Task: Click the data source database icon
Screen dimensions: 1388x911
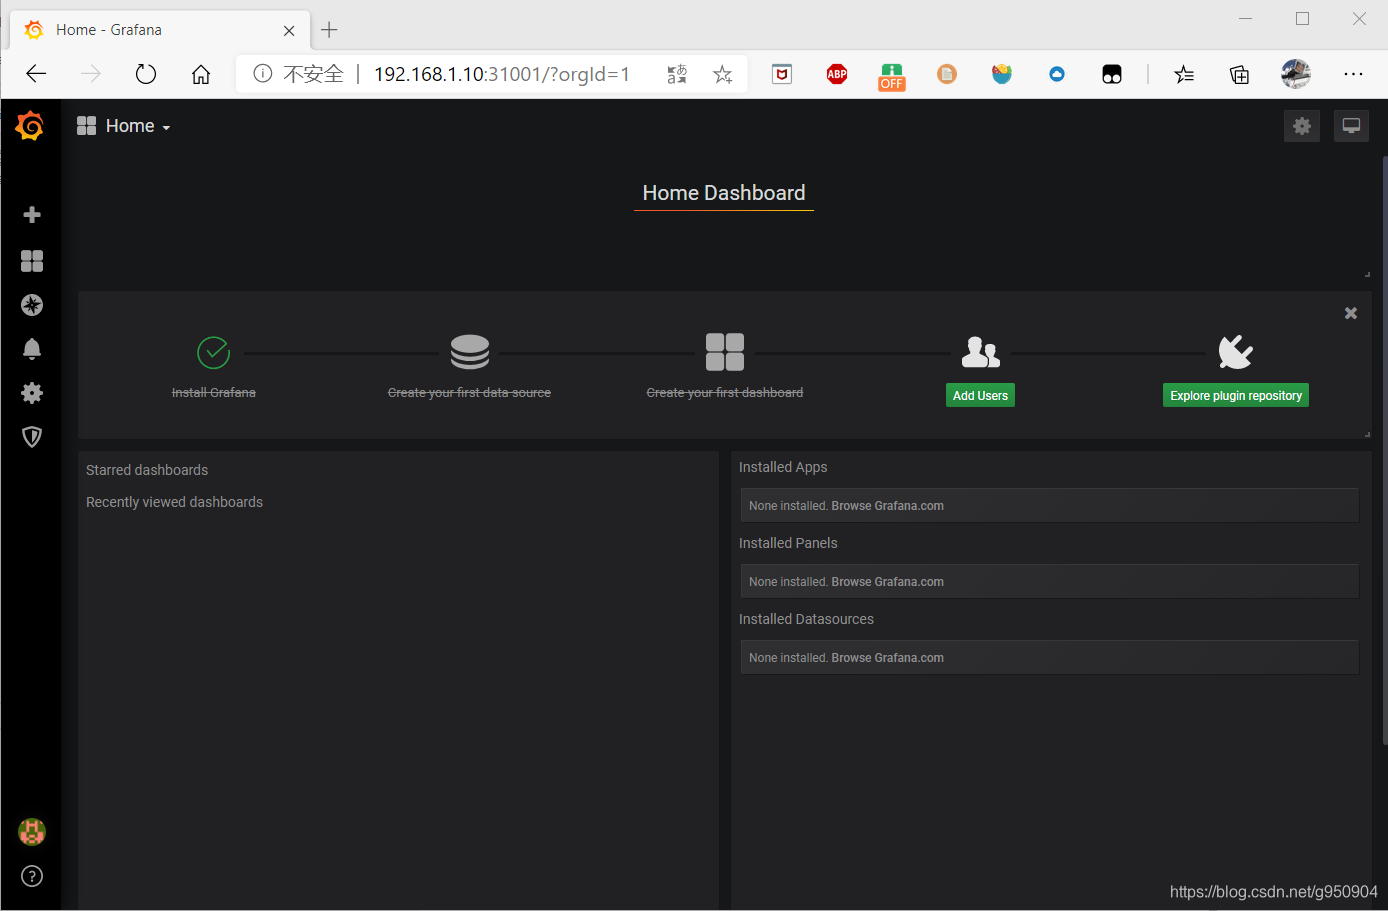Action: [x=470, y=352]
